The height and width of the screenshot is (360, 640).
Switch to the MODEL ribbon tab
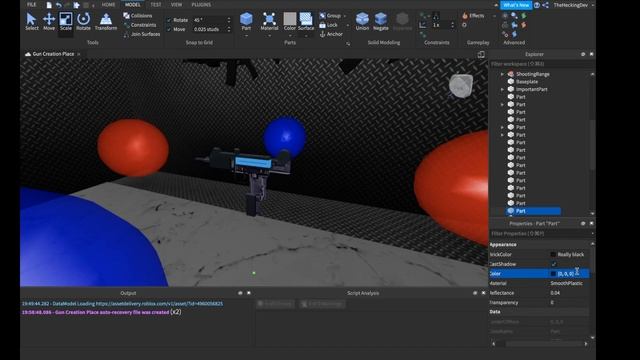click(133, 5)
